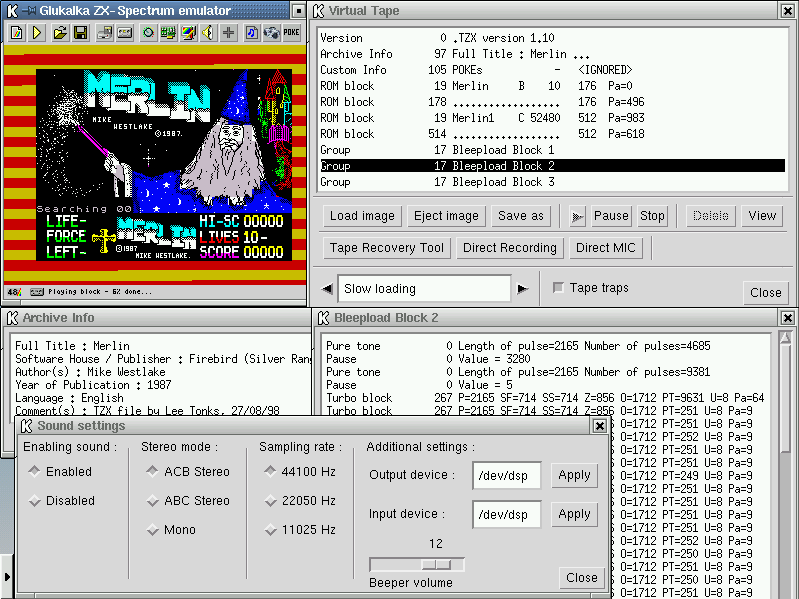The width and height of the screenshot is (799, 599).
Task: Click the floppy disk save icon
Action: pyautogui.click(x=81, y=33)
